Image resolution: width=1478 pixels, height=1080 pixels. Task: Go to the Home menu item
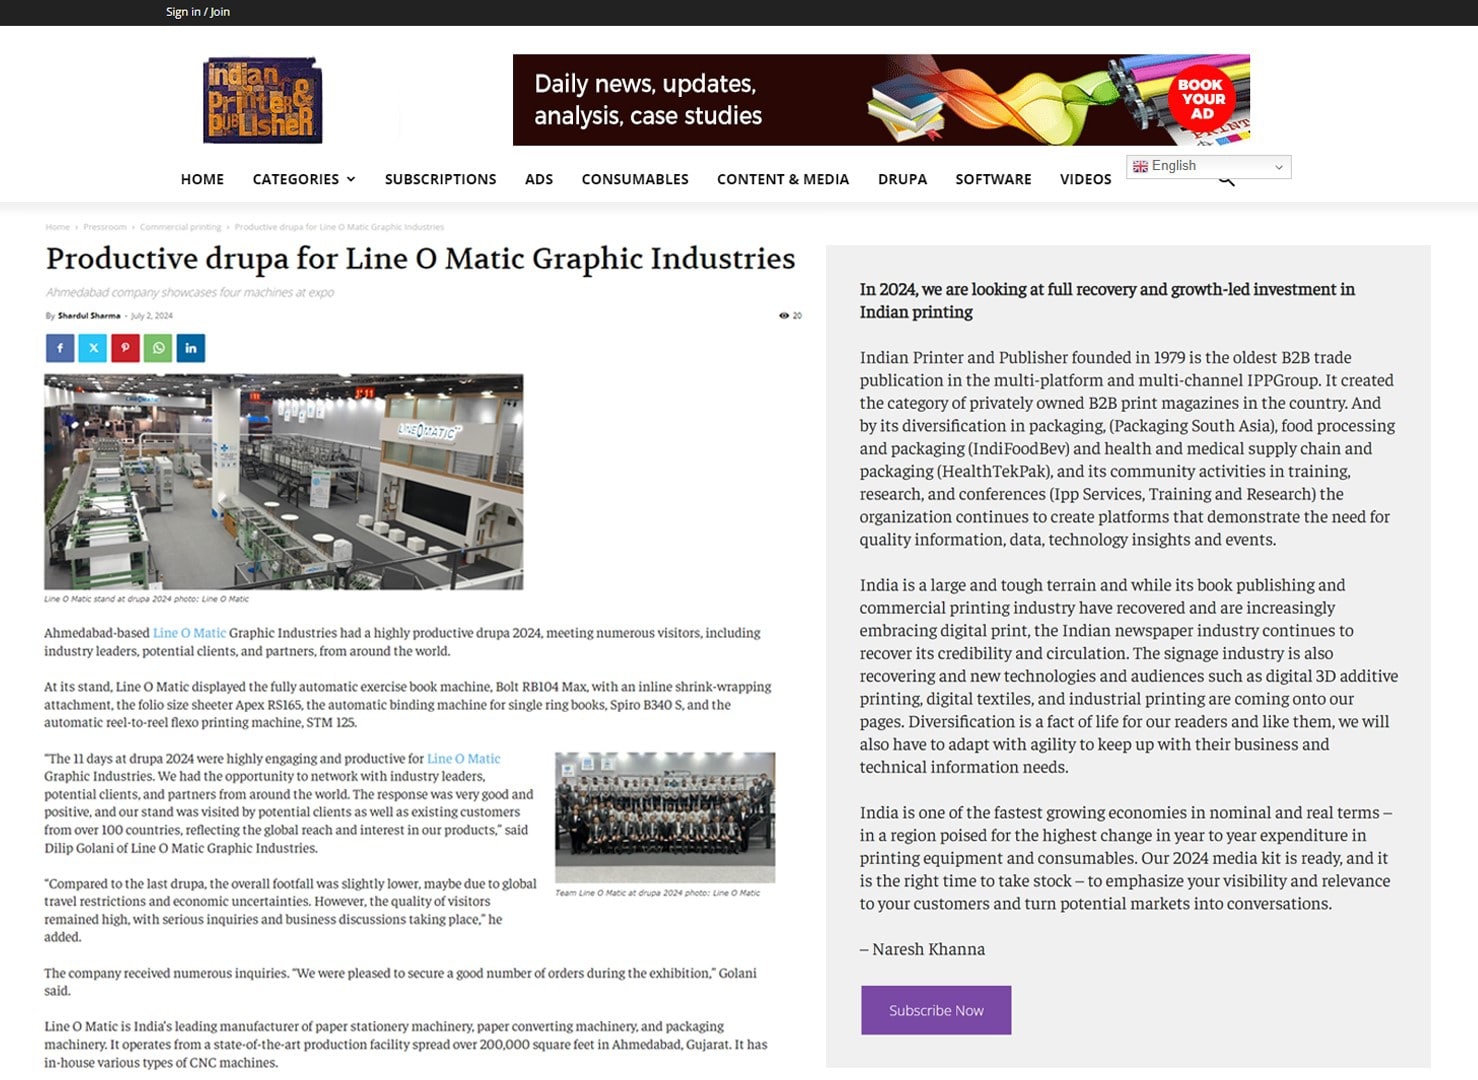pyautogui.click(x=202, y=179)
